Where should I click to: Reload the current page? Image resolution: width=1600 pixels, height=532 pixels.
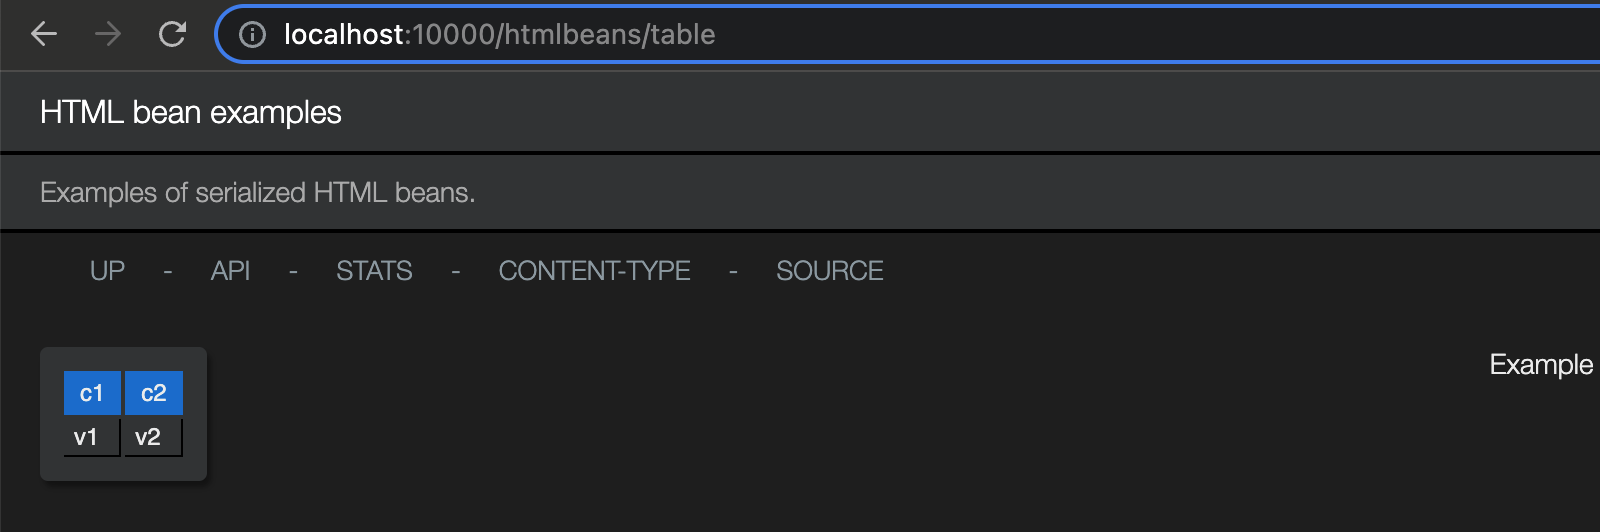pyautogui.click(x=172, y=34)
